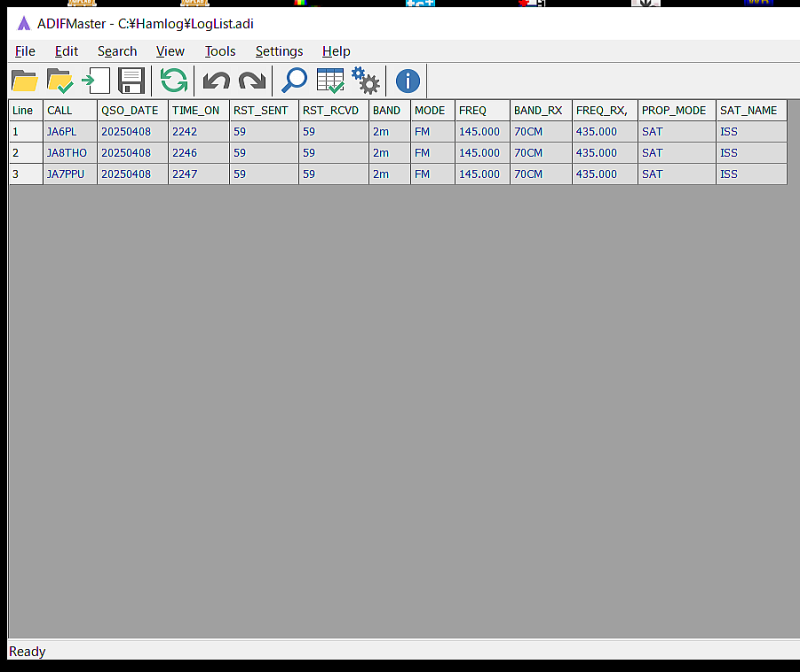Click the RST_SENT column header
Viewport: 800px width, 672px height.
[x=264, y=110]
